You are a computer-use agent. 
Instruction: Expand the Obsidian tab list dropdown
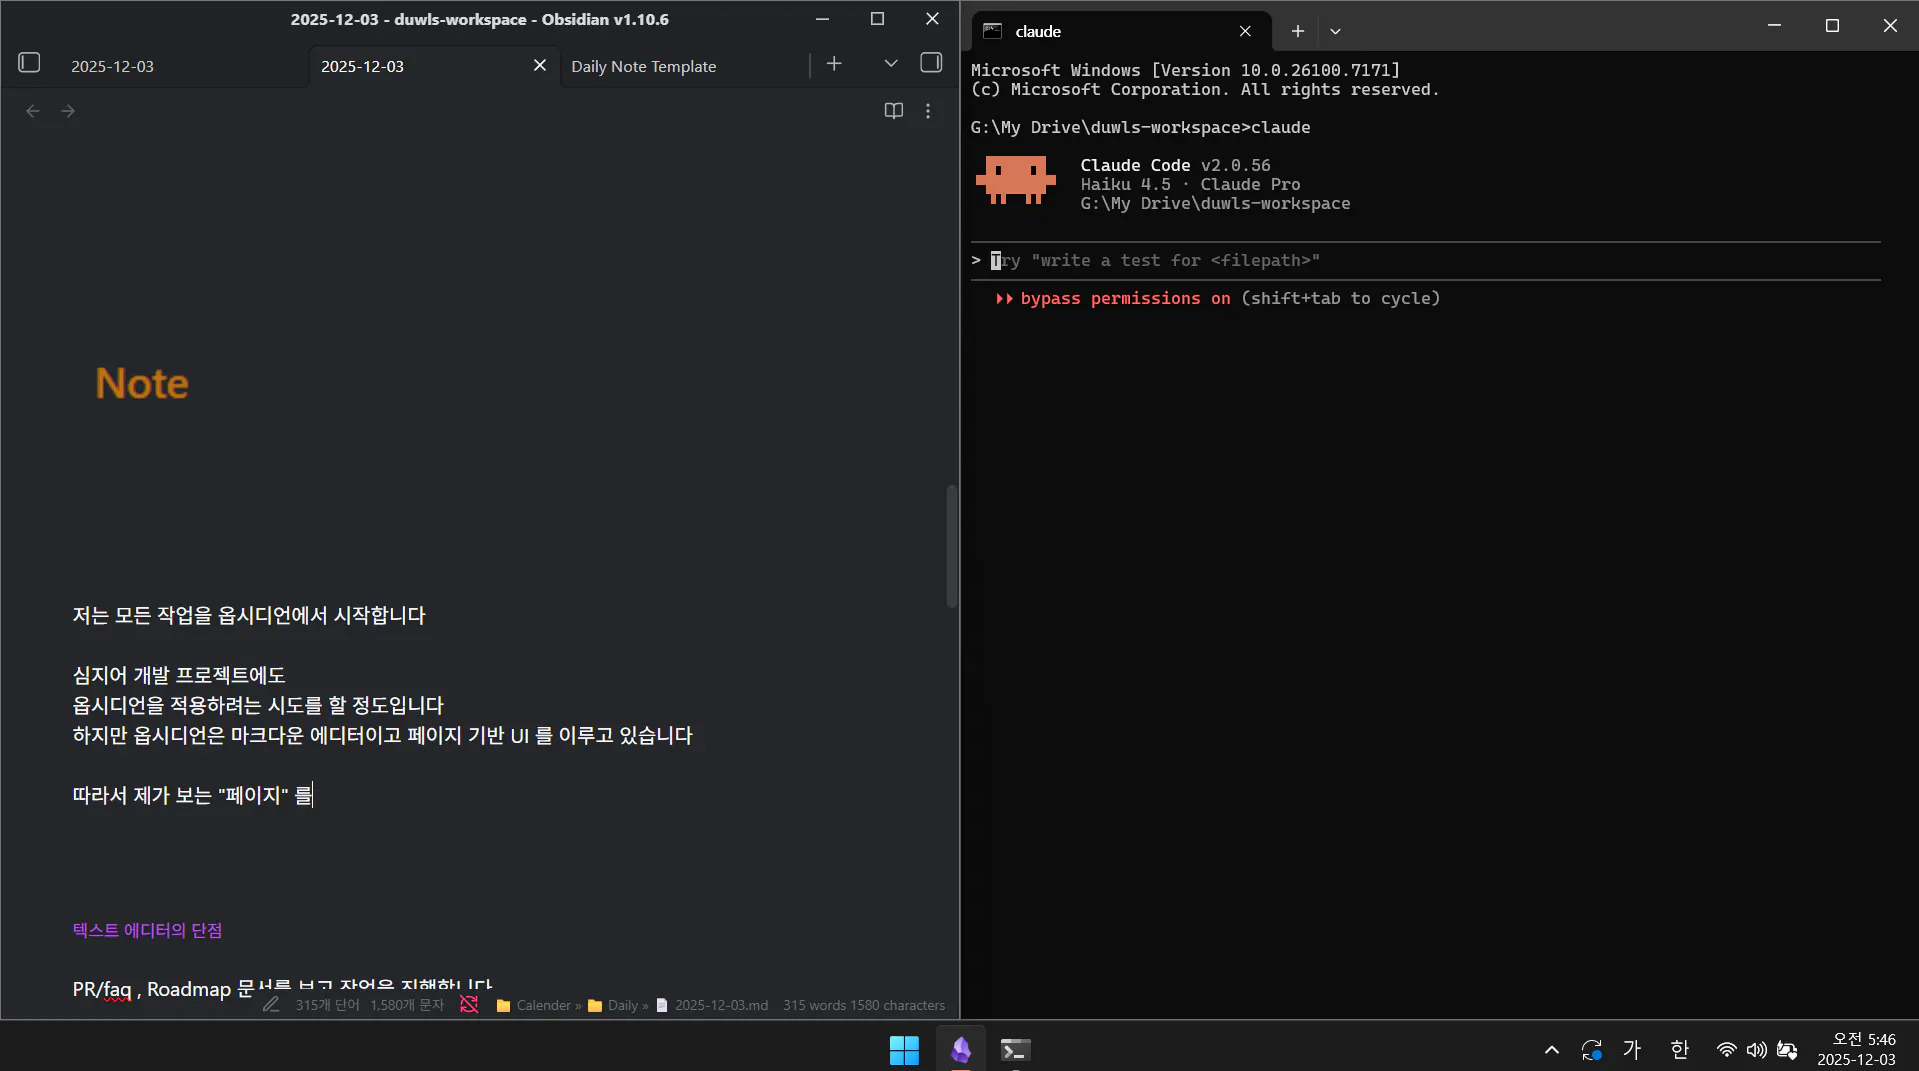[891, 64]
